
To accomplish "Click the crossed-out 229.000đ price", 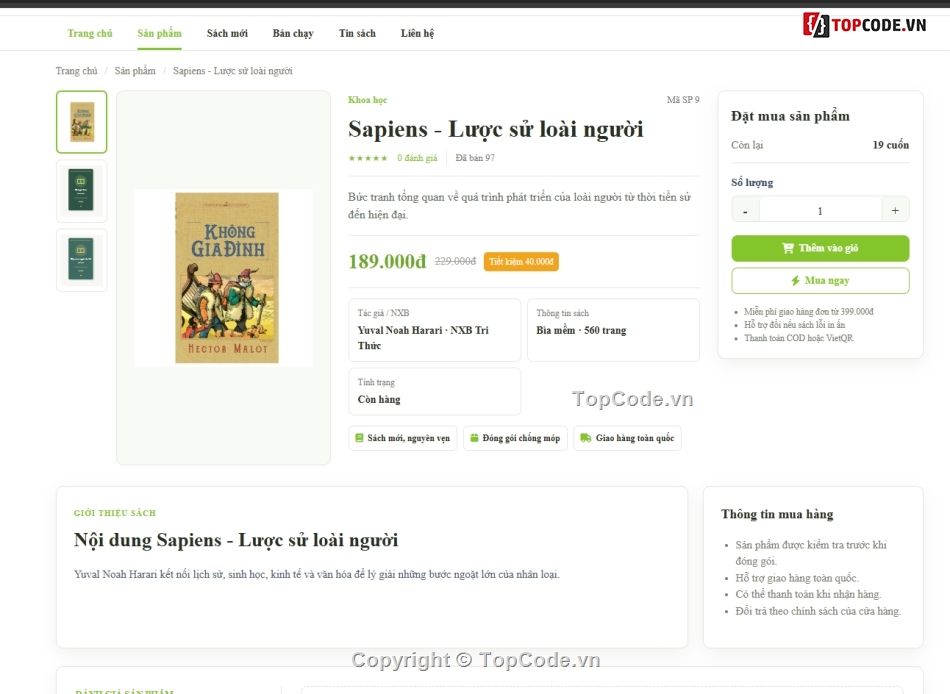I will tap(455, 261).
